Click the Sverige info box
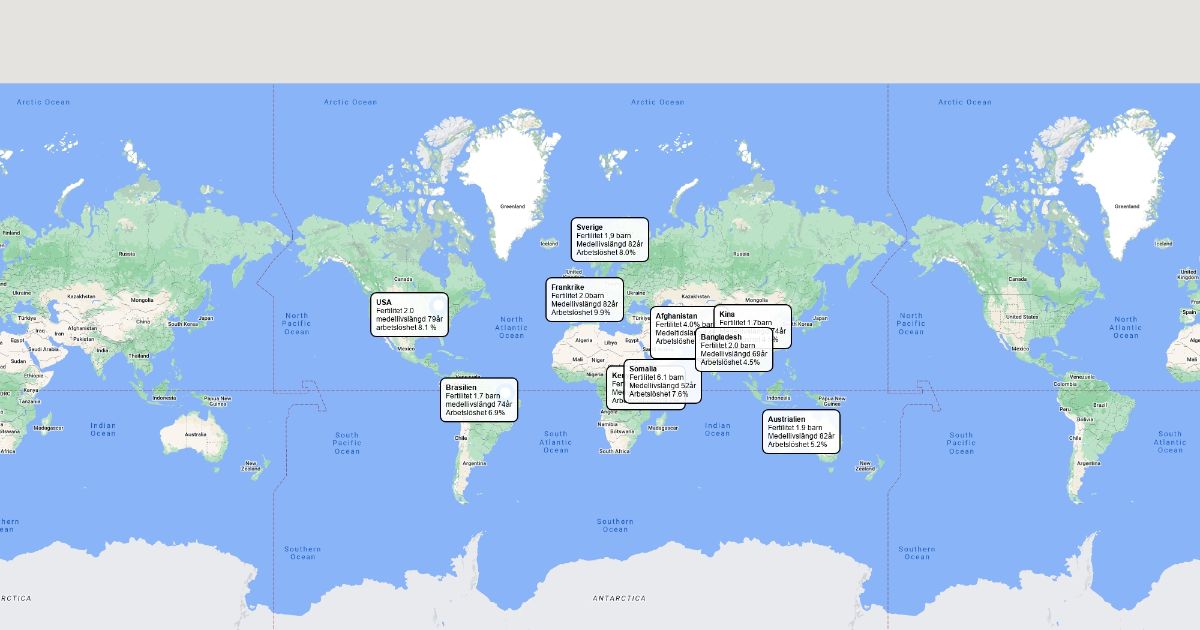Screen dimensions: 1200x630 click(x=609, y=240)
